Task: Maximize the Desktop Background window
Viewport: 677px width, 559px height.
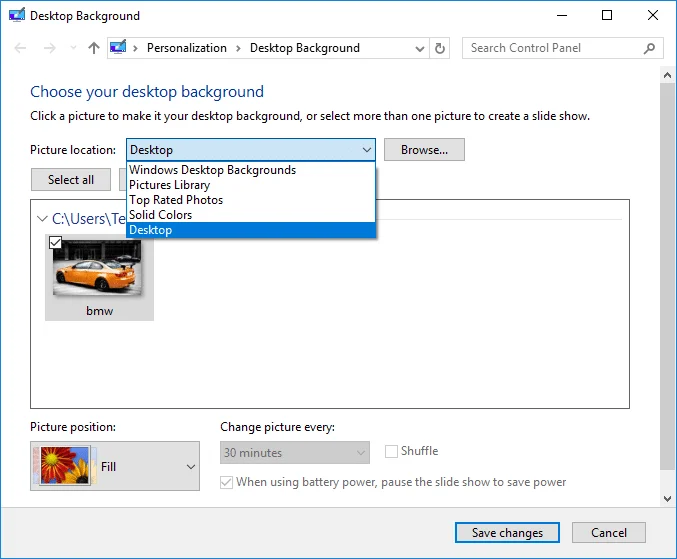Action: pos(607,16)
